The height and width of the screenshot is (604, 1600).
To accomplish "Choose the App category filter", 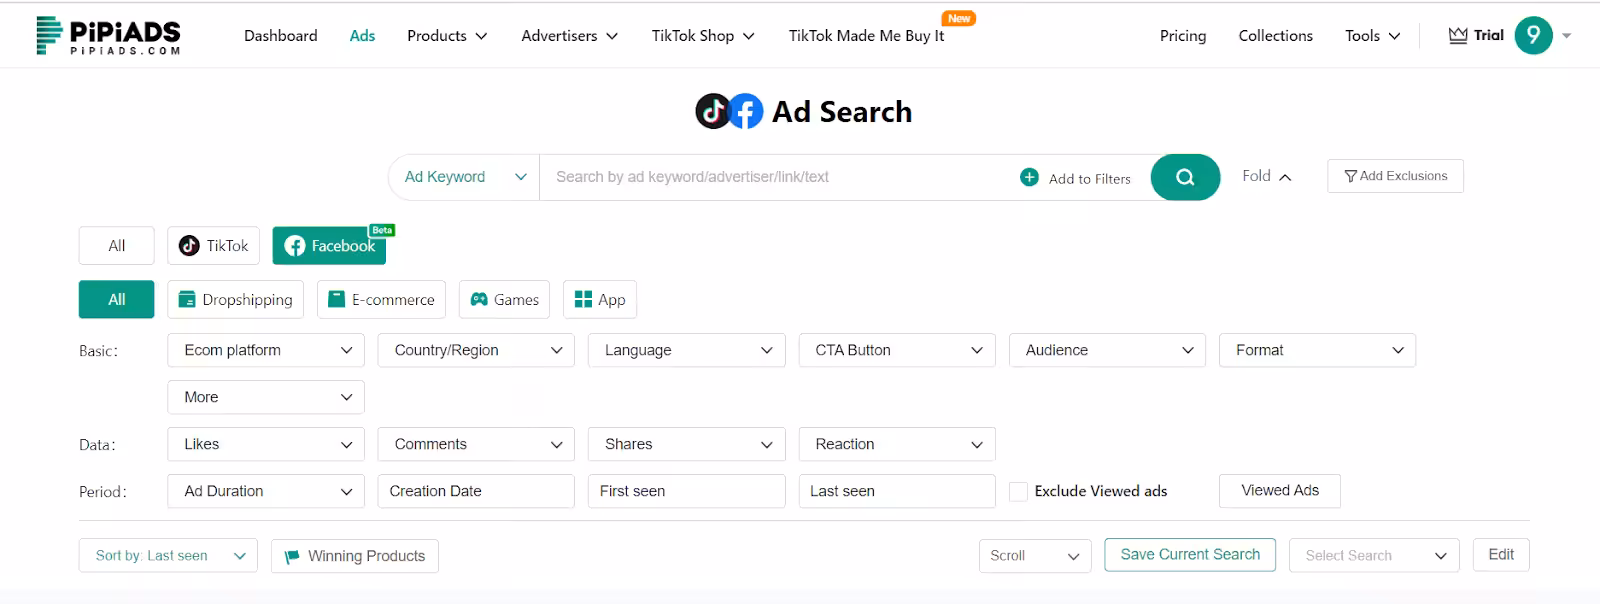I will pyautogui.click(x=600, y=299).
